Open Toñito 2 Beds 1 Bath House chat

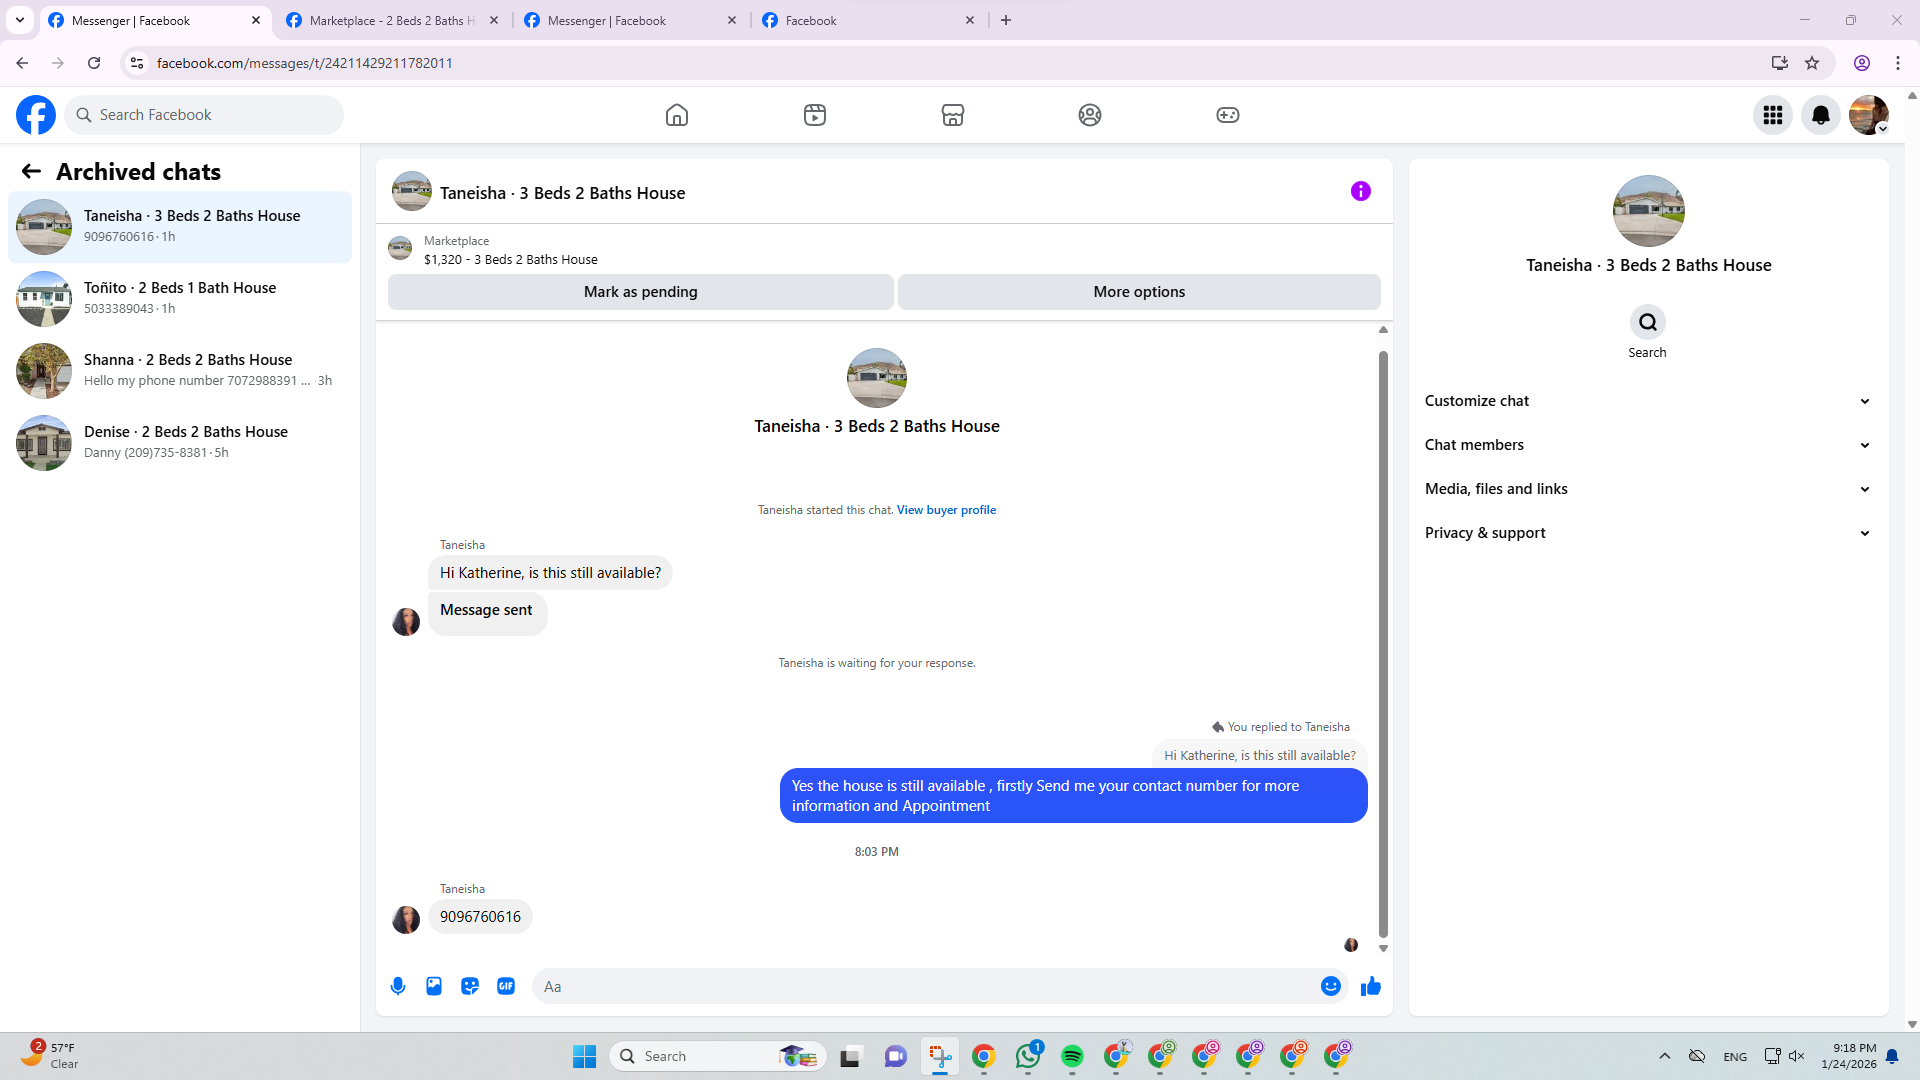pyautogui.click(x=180, y=298)
